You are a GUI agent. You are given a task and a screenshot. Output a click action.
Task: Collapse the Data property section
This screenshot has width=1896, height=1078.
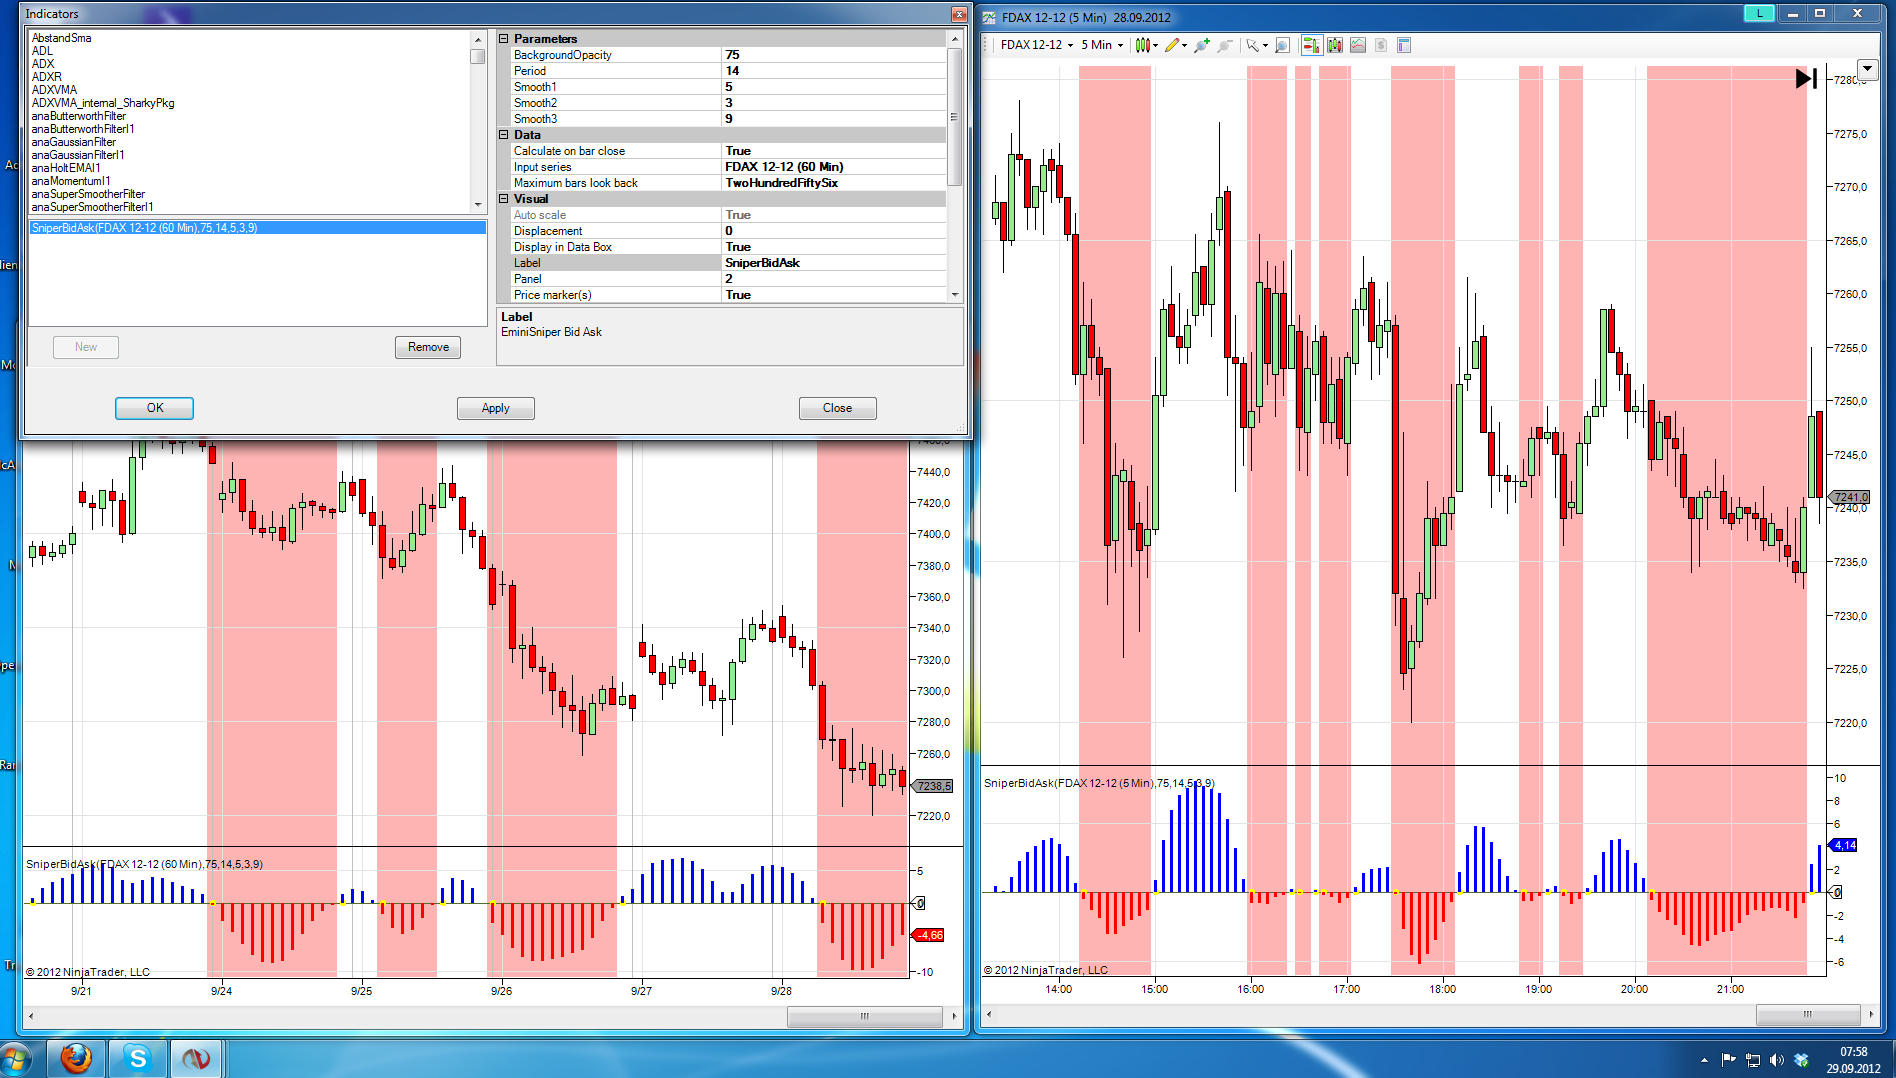504,135
